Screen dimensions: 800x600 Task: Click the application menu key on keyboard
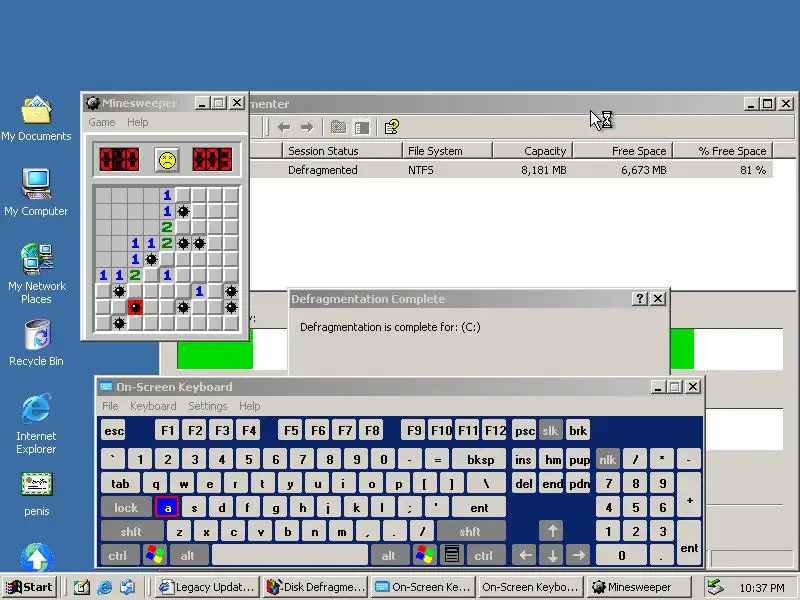(x=452, y=555)
